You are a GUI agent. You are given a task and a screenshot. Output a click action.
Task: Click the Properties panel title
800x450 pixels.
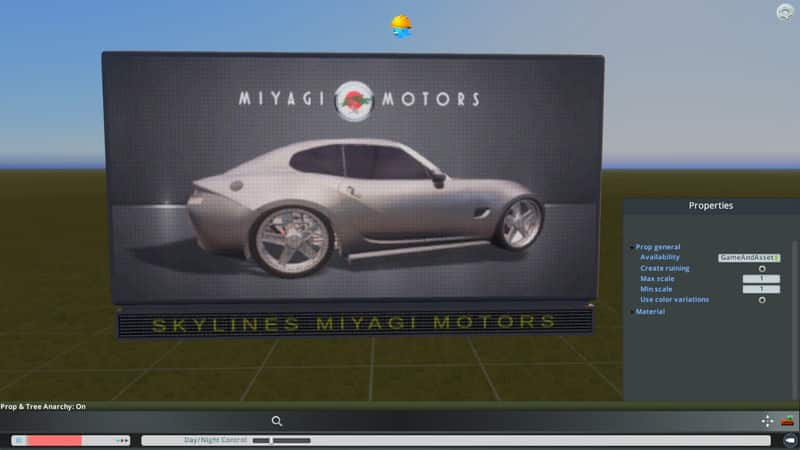coord(710,206)
